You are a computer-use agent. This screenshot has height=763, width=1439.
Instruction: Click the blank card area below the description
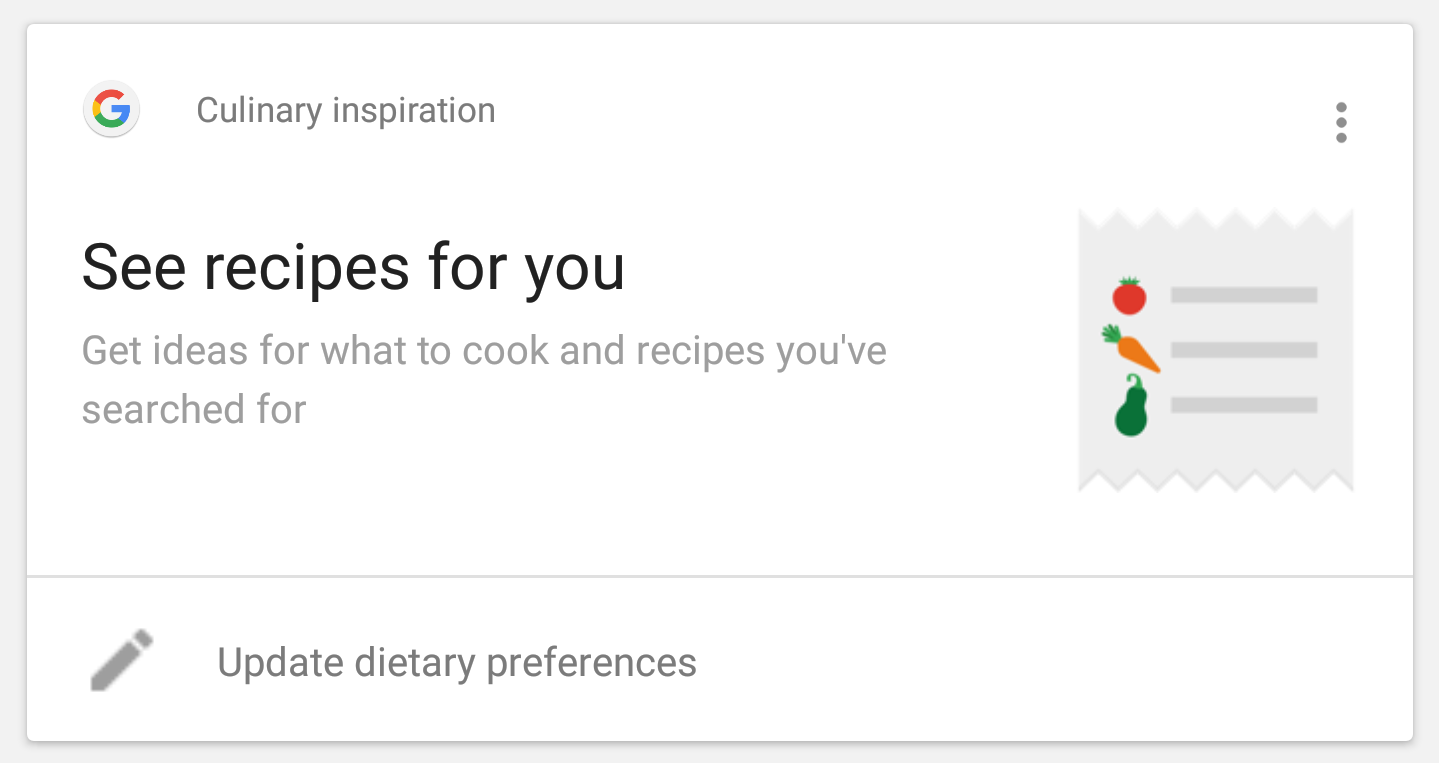(x=500, y=500)
